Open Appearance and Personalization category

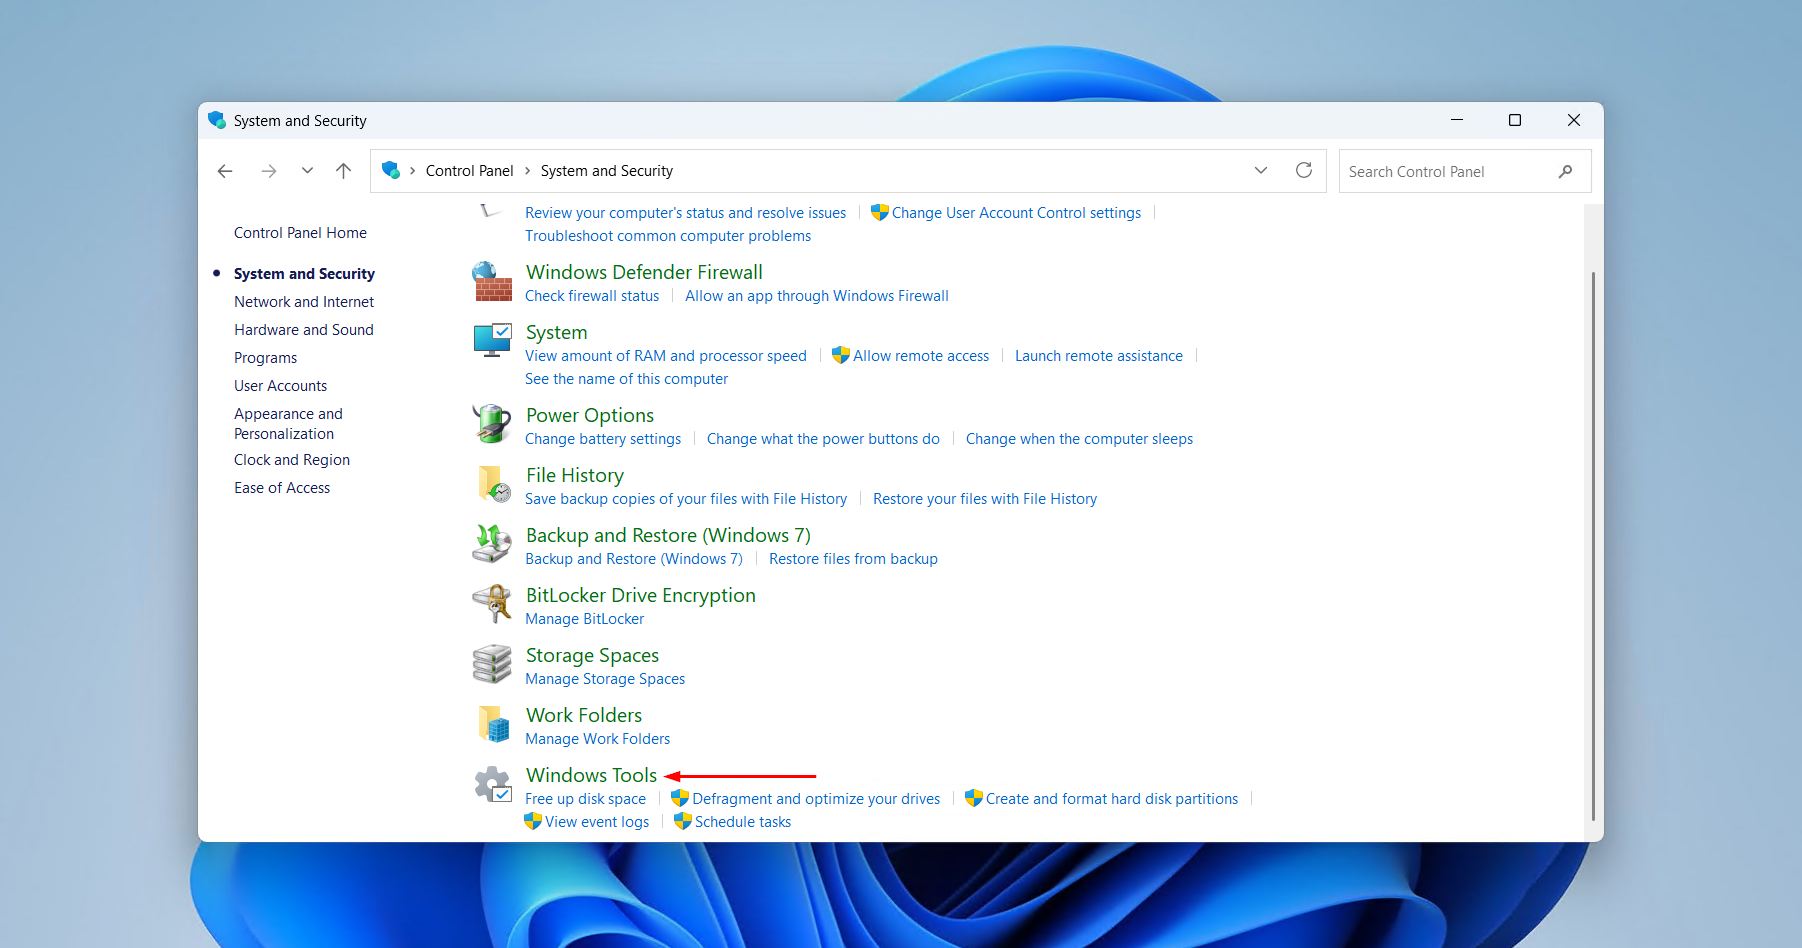288,424
